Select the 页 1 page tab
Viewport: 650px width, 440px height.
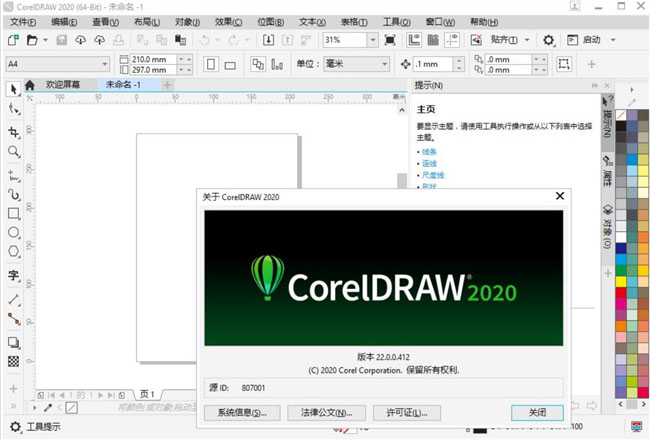pyautogui.click(x=147, y=394)
